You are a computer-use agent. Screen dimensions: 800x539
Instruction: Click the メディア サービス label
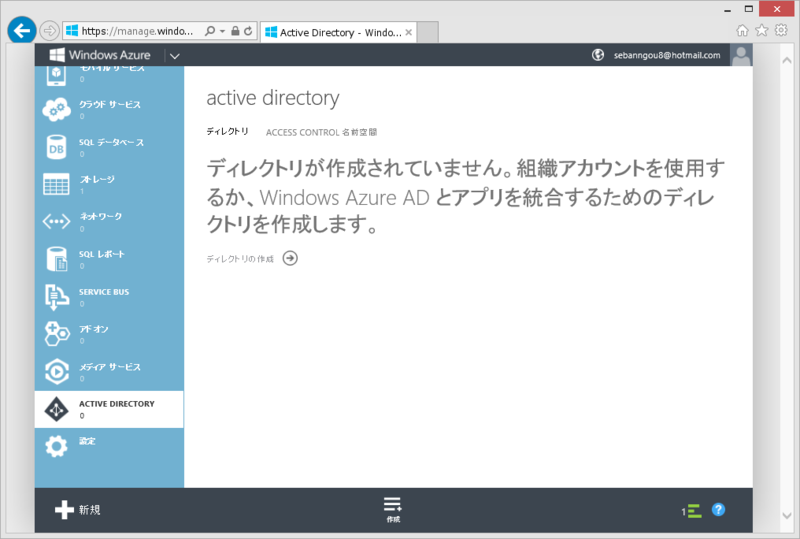pos(110,366)
